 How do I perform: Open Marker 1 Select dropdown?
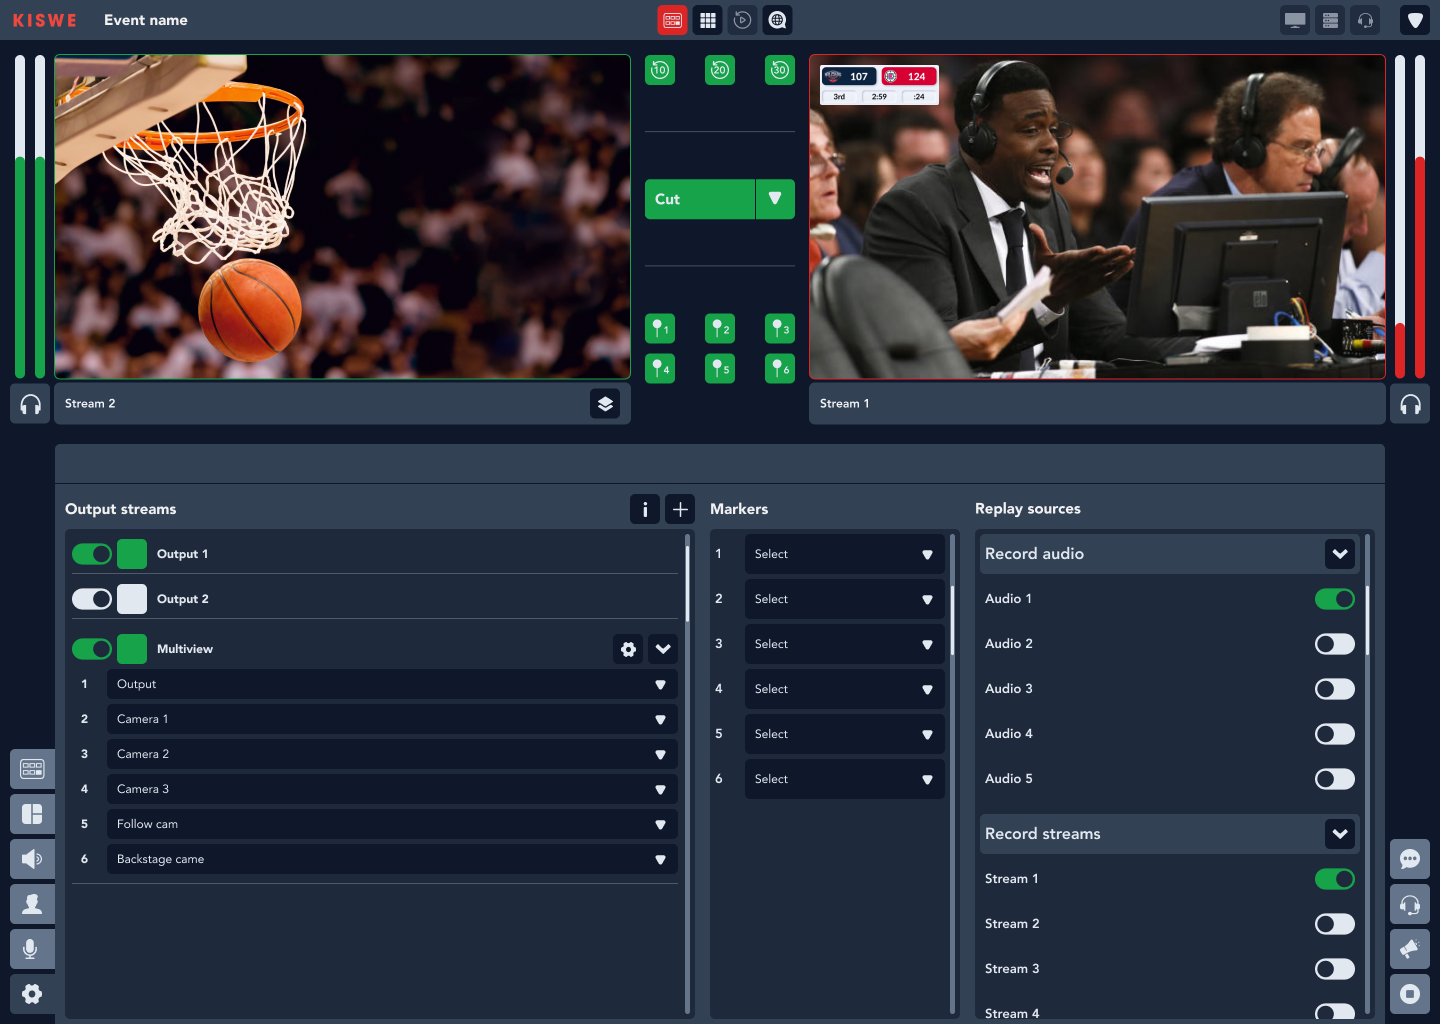(x=845, y=554)
